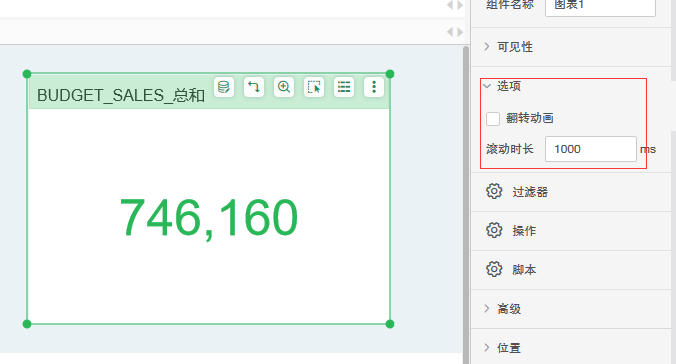Image resolution: width=676 pixels, height=364 pixels.
Task: Click the gear icon next to 操作
Action: pos(494,230)
